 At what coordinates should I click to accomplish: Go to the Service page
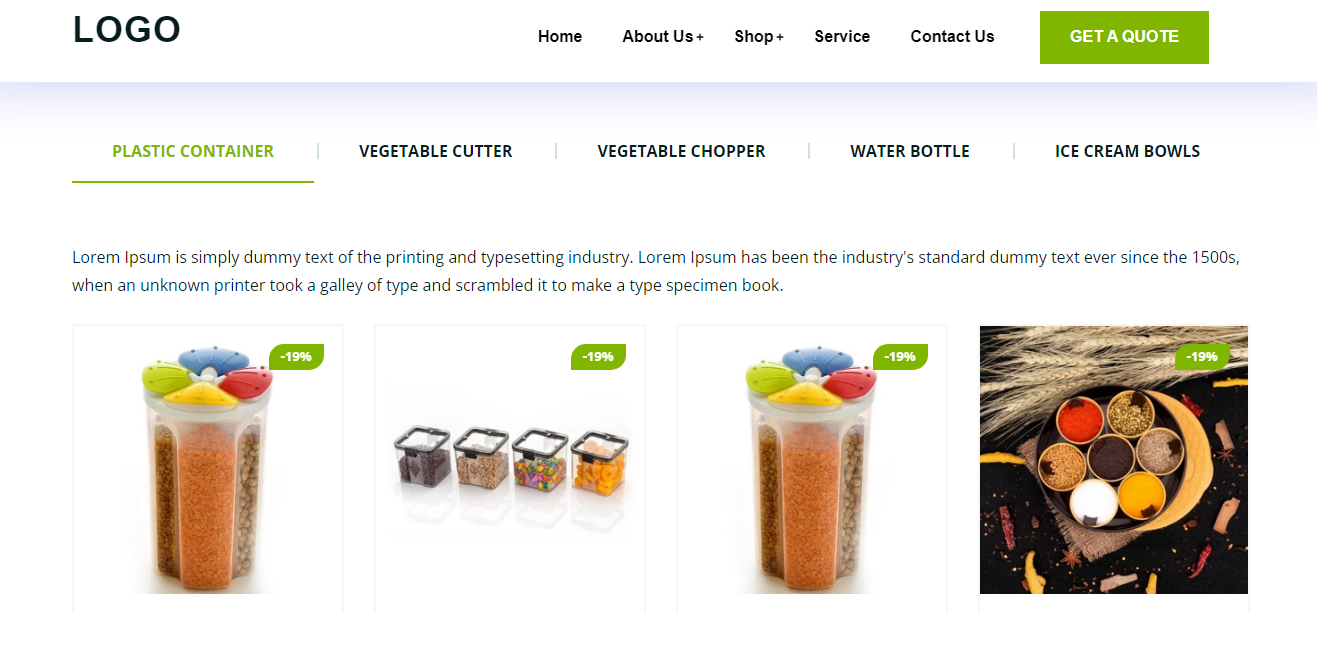click(842, 36)
